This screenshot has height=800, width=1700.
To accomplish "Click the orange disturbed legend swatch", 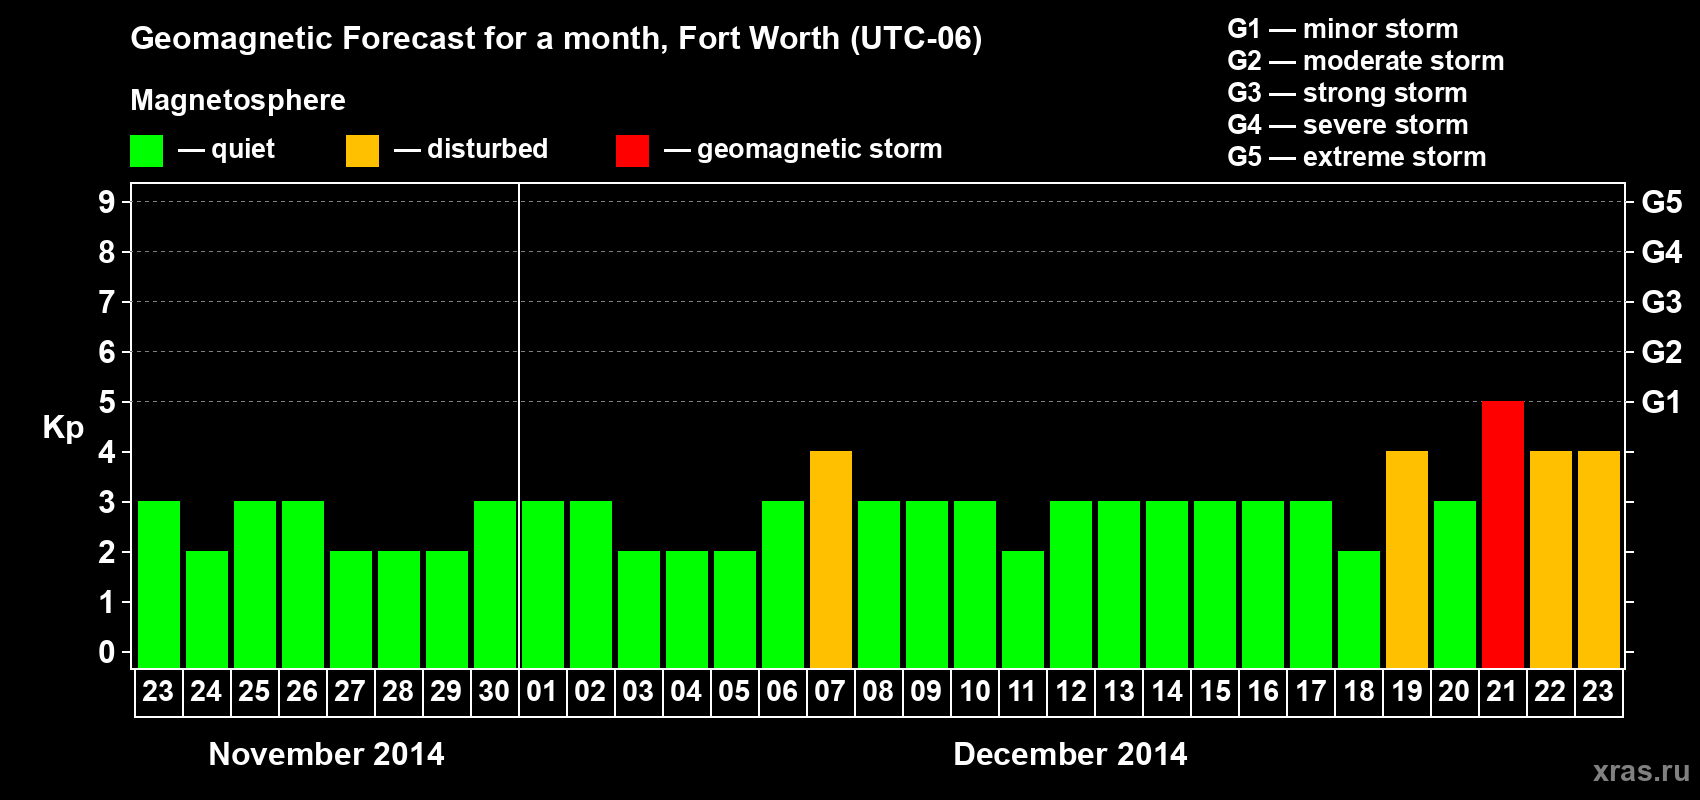I will click(x=363, y=151).
